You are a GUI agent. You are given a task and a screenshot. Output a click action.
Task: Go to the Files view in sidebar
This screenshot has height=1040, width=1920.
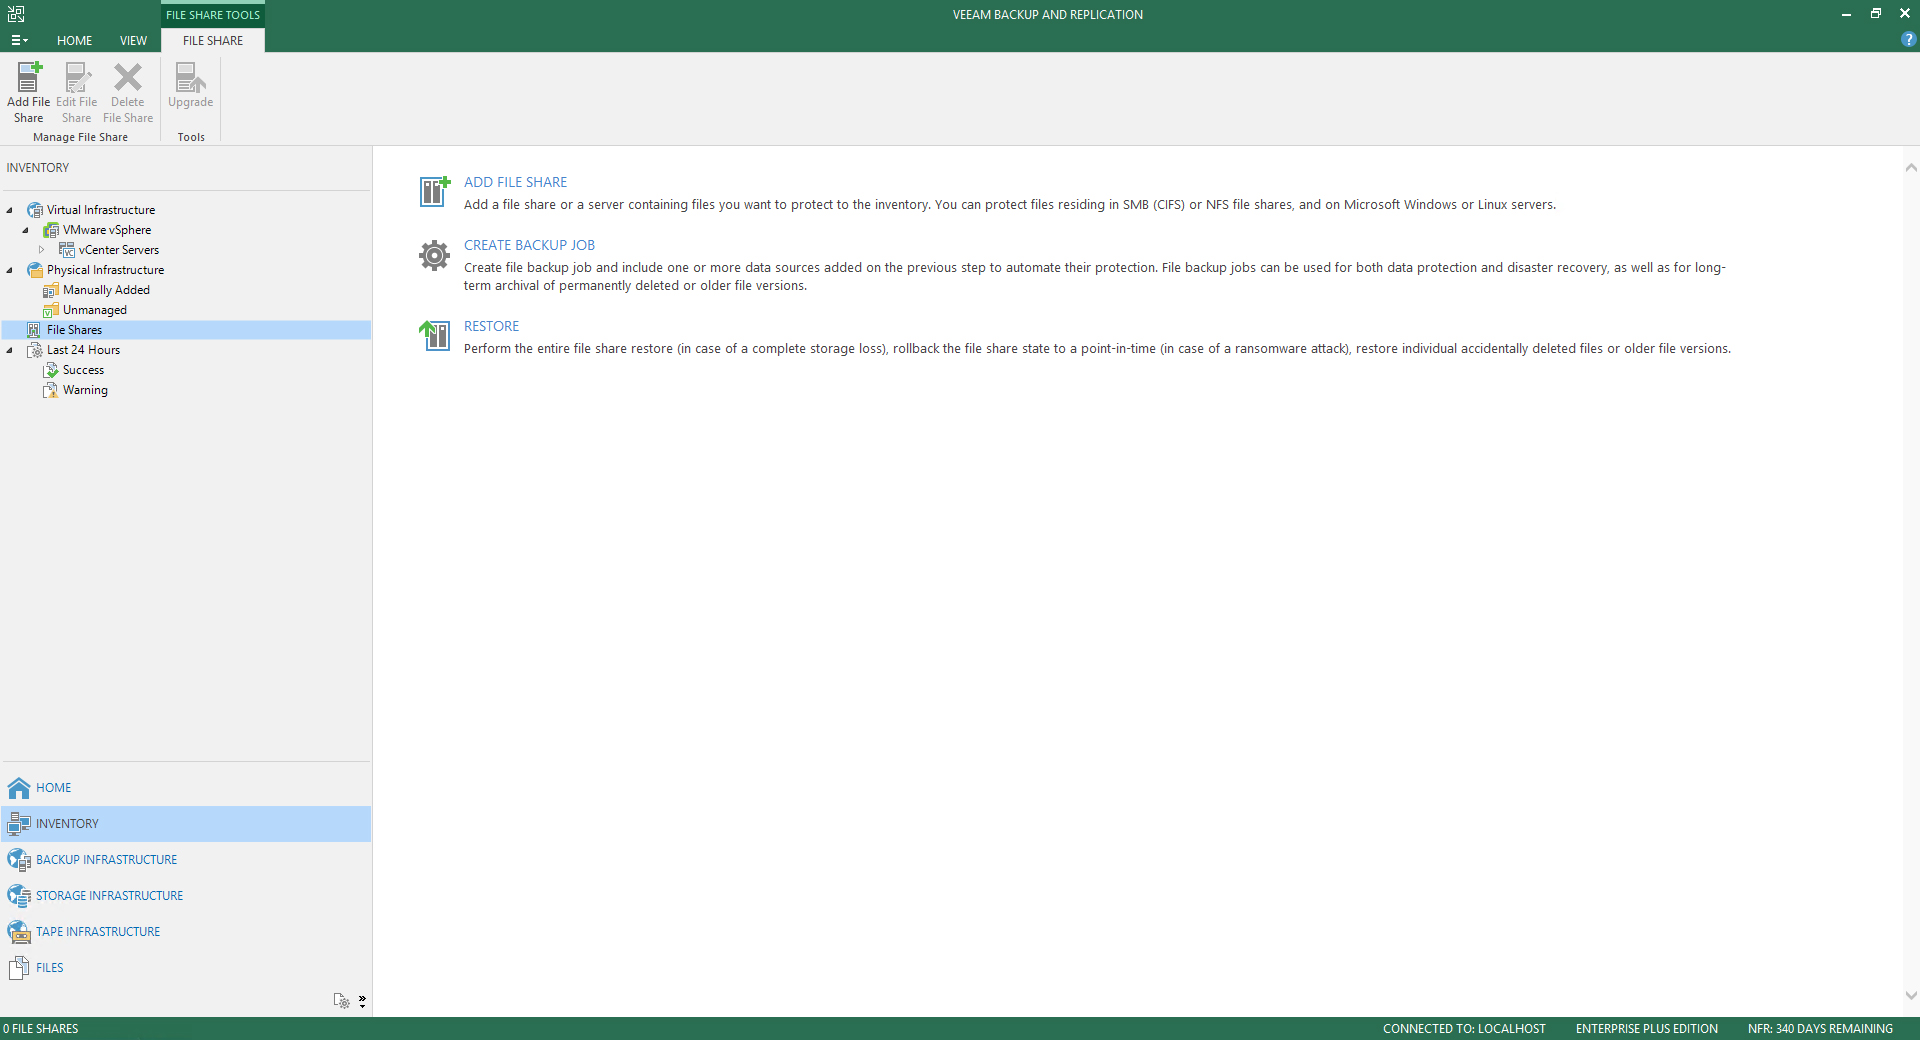coord(49,968)
